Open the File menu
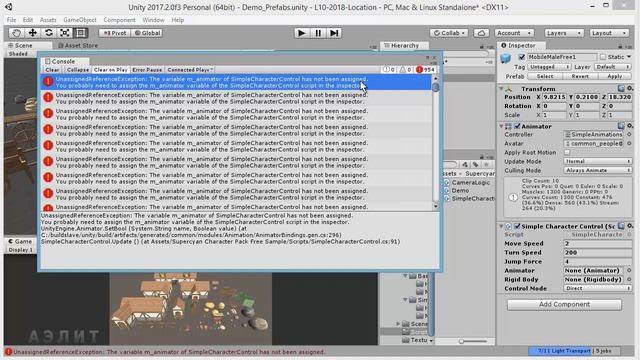 [11, 20]
